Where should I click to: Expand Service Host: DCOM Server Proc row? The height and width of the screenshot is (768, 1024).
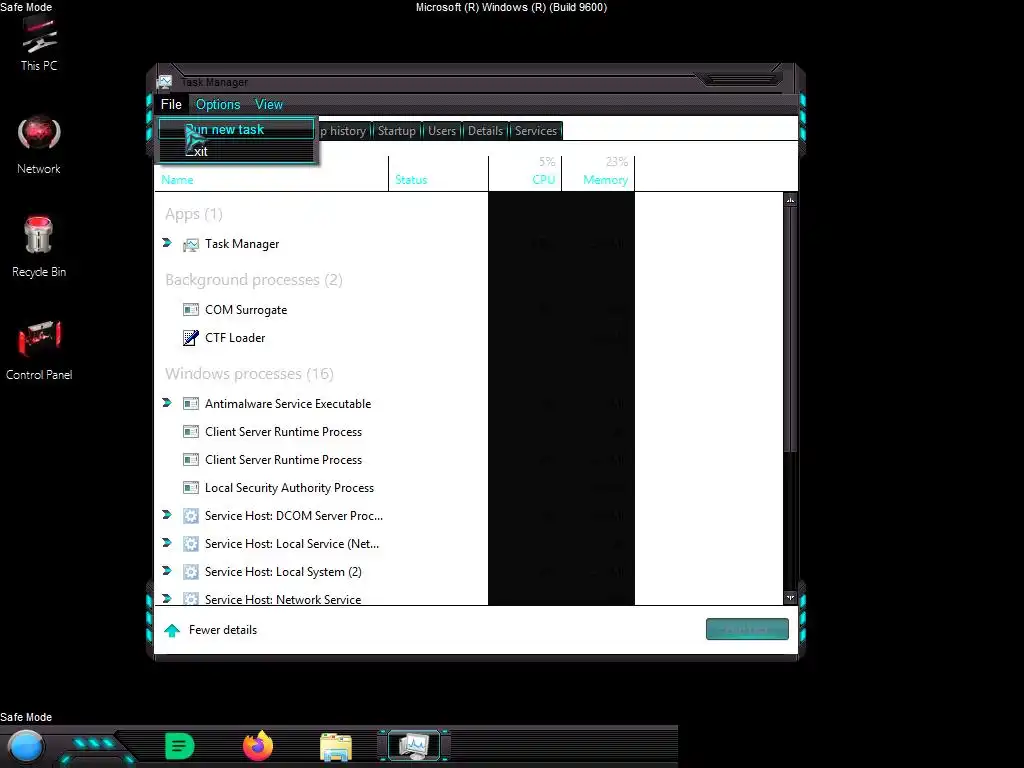[167, 515]
